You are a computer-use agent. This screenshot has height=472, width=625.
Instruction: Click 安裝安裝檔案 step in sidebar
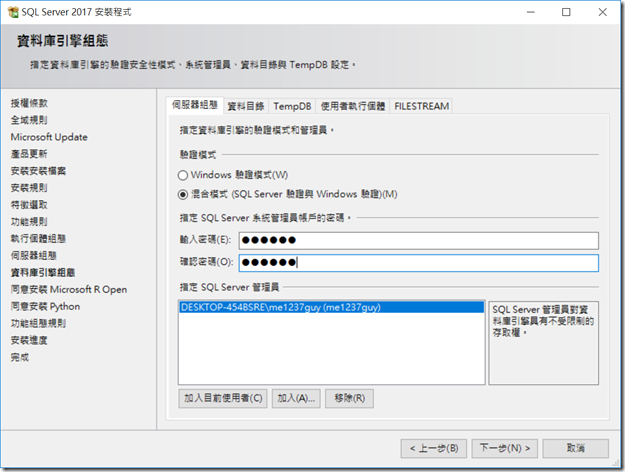click(38, 171)
